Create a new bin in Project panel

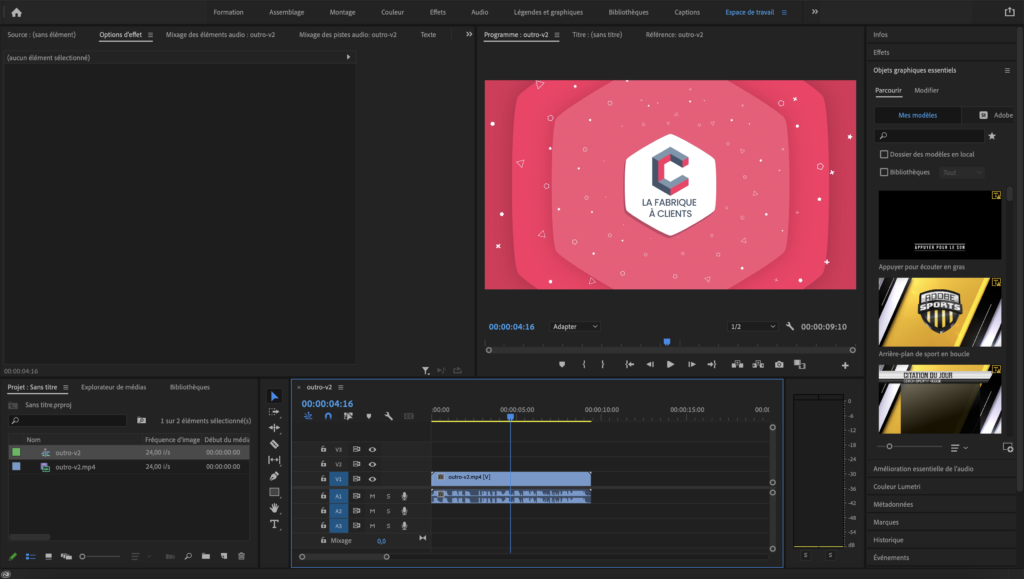point(206,556)
